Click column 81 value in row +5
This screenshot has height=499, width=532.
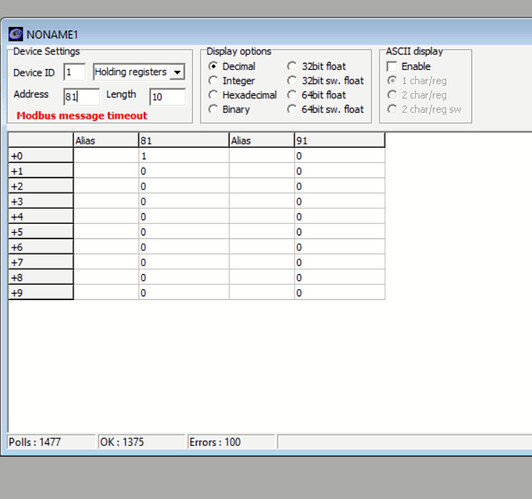(184, 232)
